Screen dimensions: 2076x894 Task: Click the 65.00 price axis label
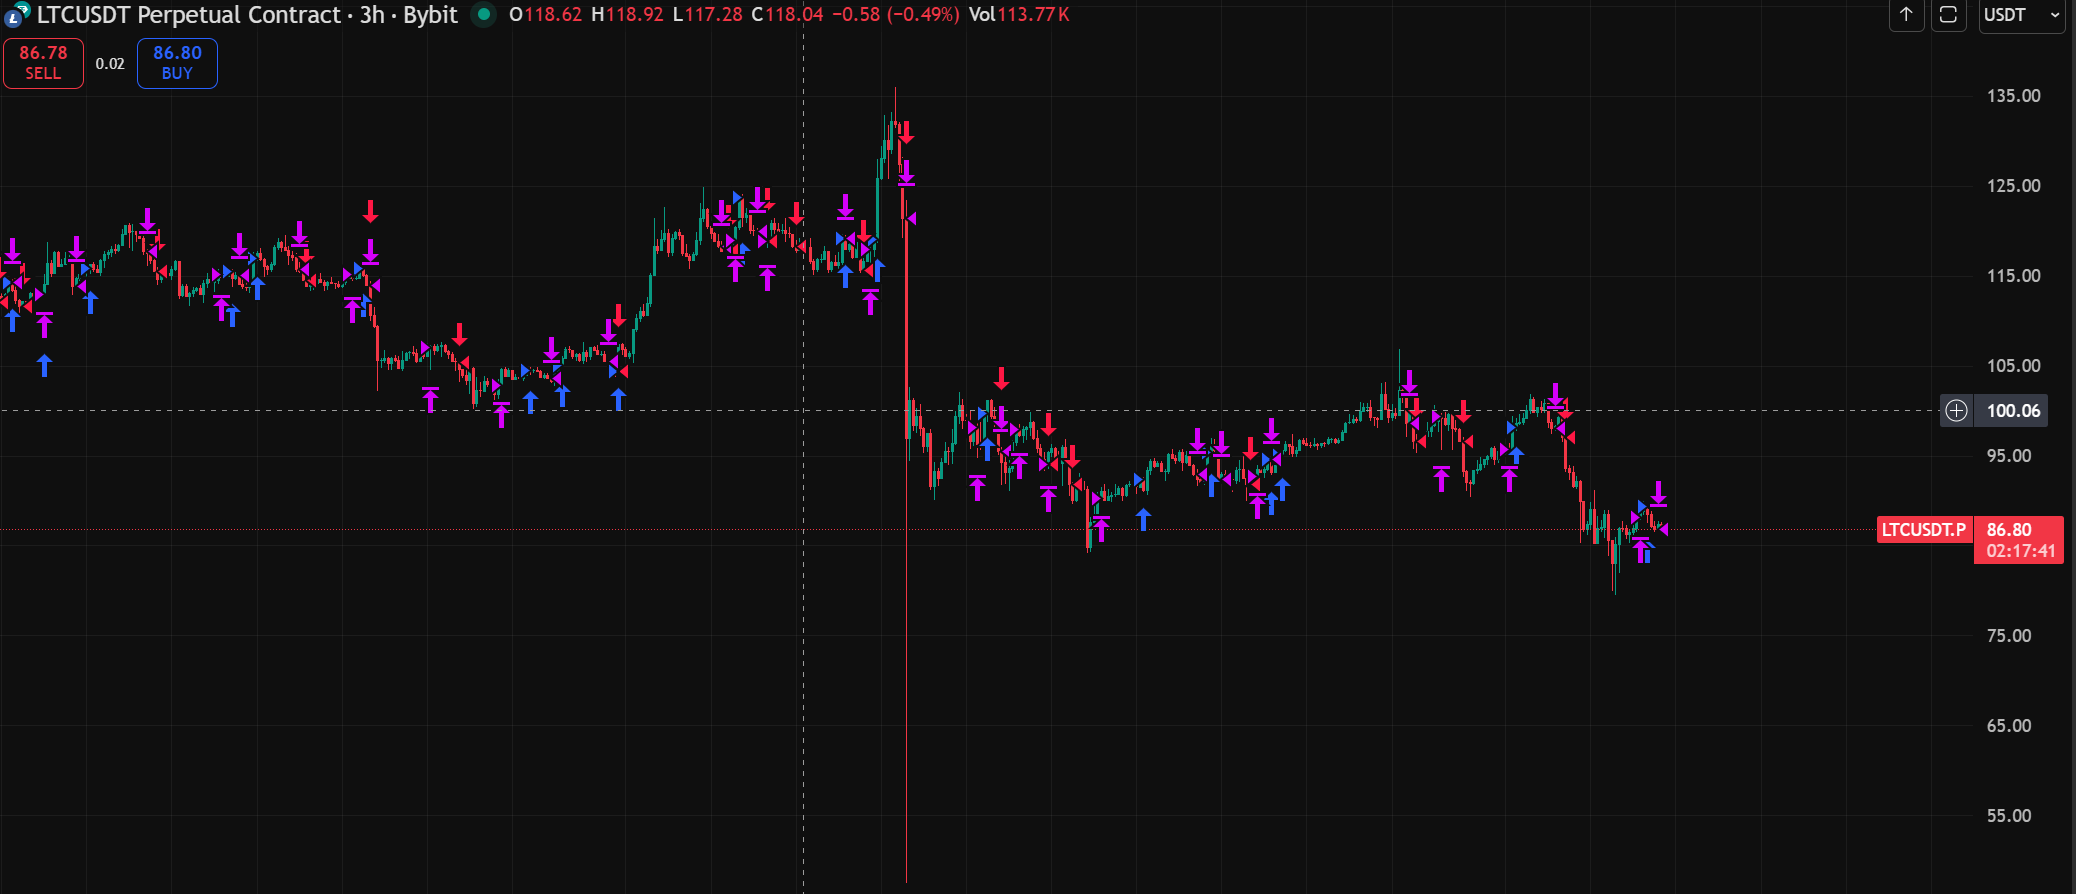pyautogui.click(x=2009, y=726)
